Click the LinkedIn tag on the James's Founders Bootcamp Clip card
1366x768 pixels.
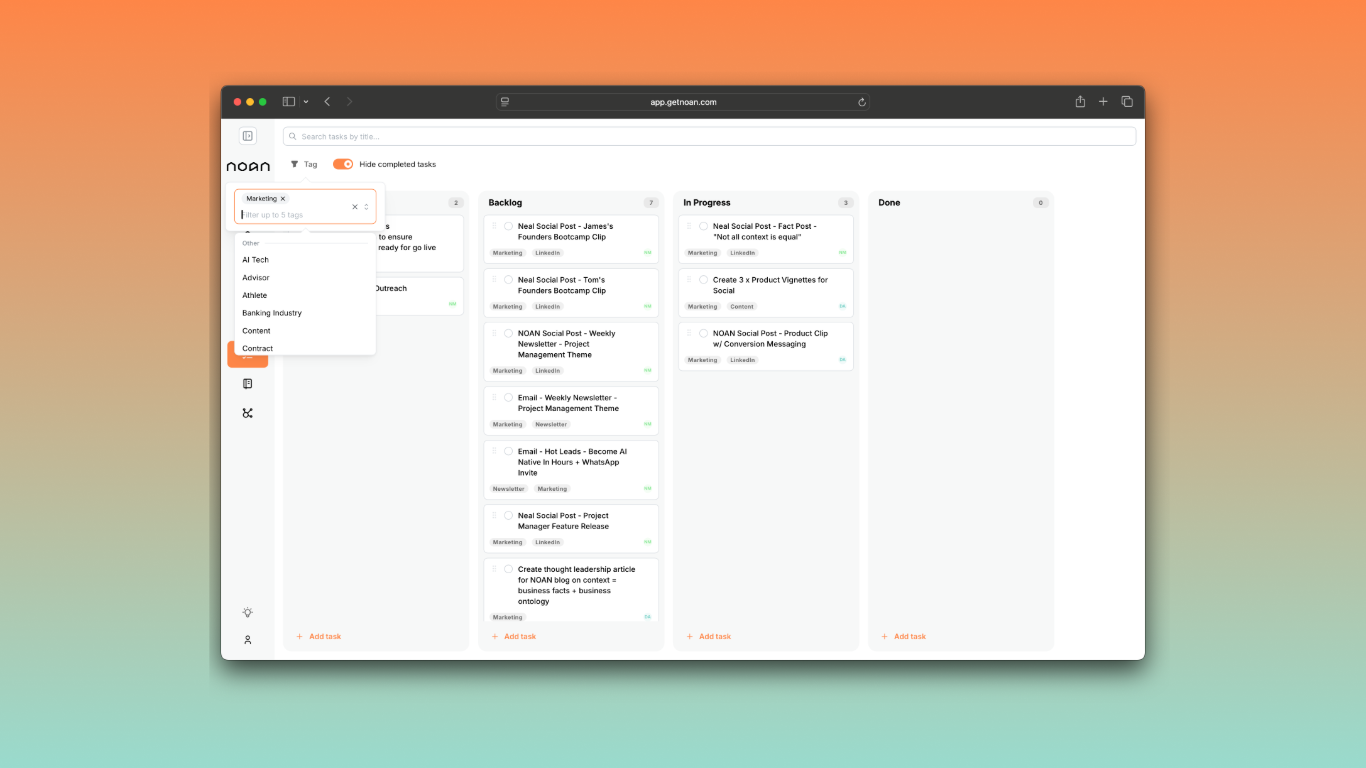click(x=547, y=253)
